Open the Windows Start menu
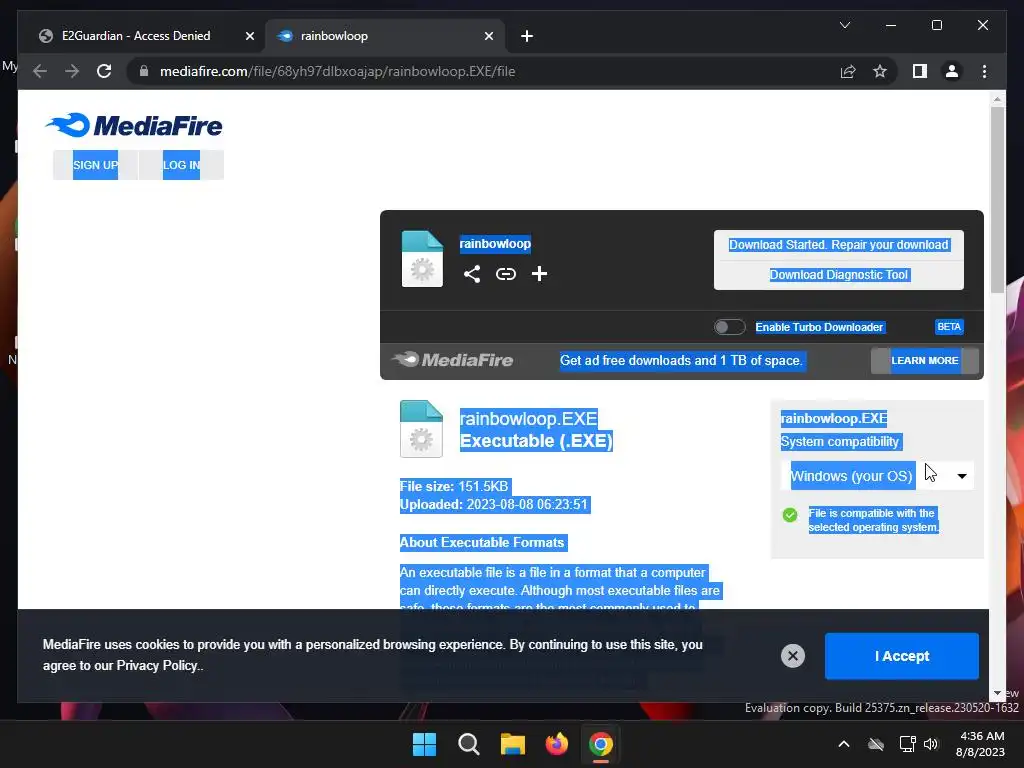 tap(424, 744)
